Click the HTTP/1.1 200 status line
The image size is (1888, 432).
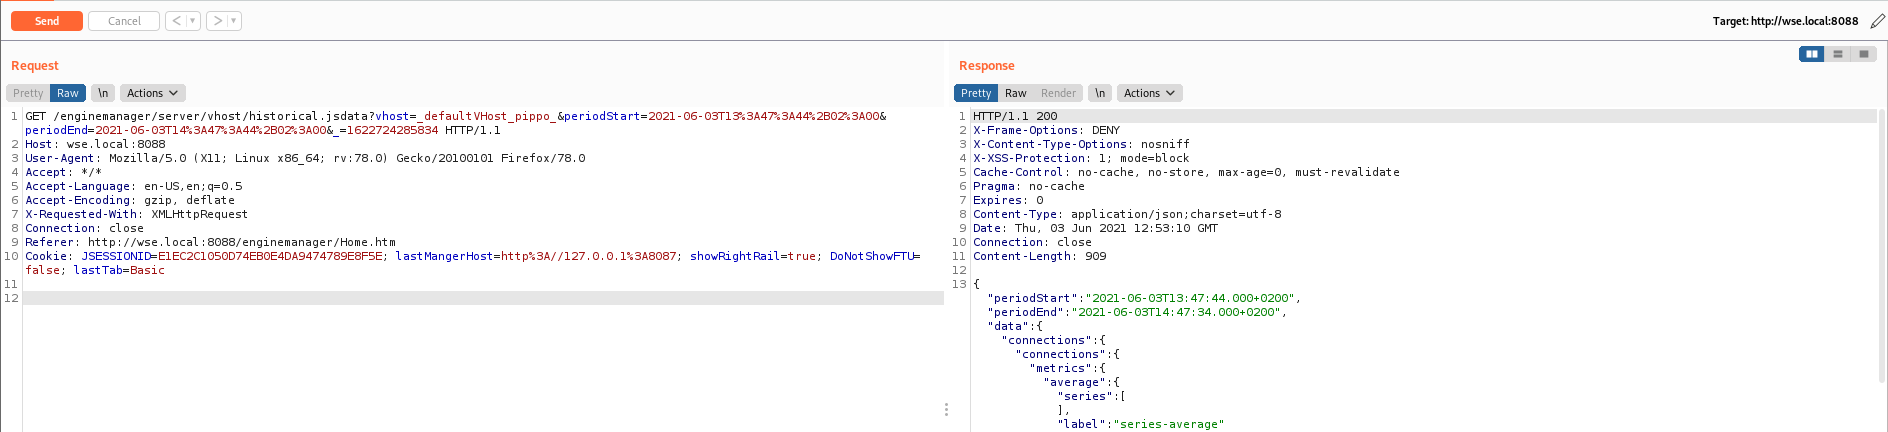pyautogui.click(x=1015, y=116)
